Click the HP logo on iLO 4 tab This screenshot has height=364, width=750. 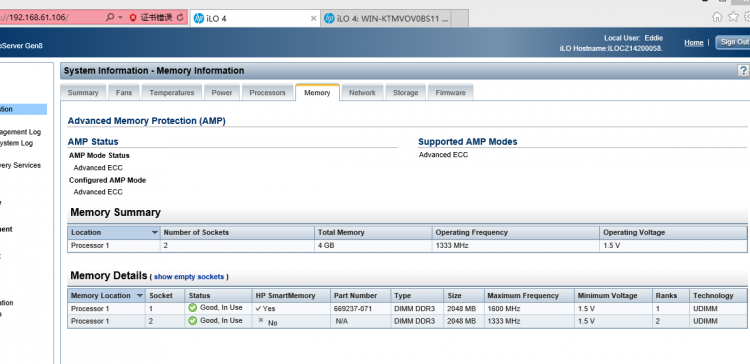199,18
